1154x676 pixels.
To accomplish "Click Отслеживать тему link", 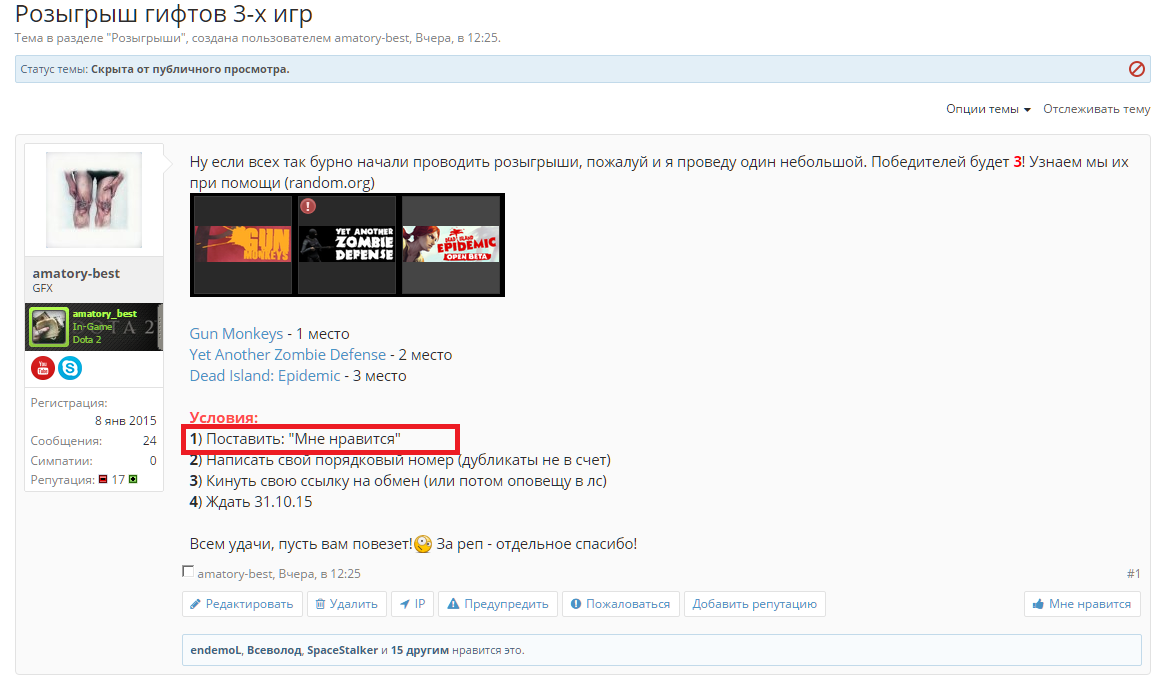I will 1097,109.
